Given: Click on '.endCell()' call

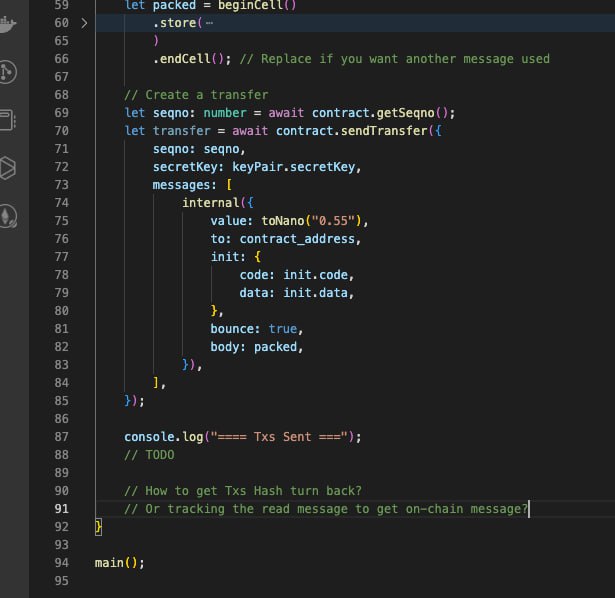Looking at the screenshot, I should coord(188,59).
